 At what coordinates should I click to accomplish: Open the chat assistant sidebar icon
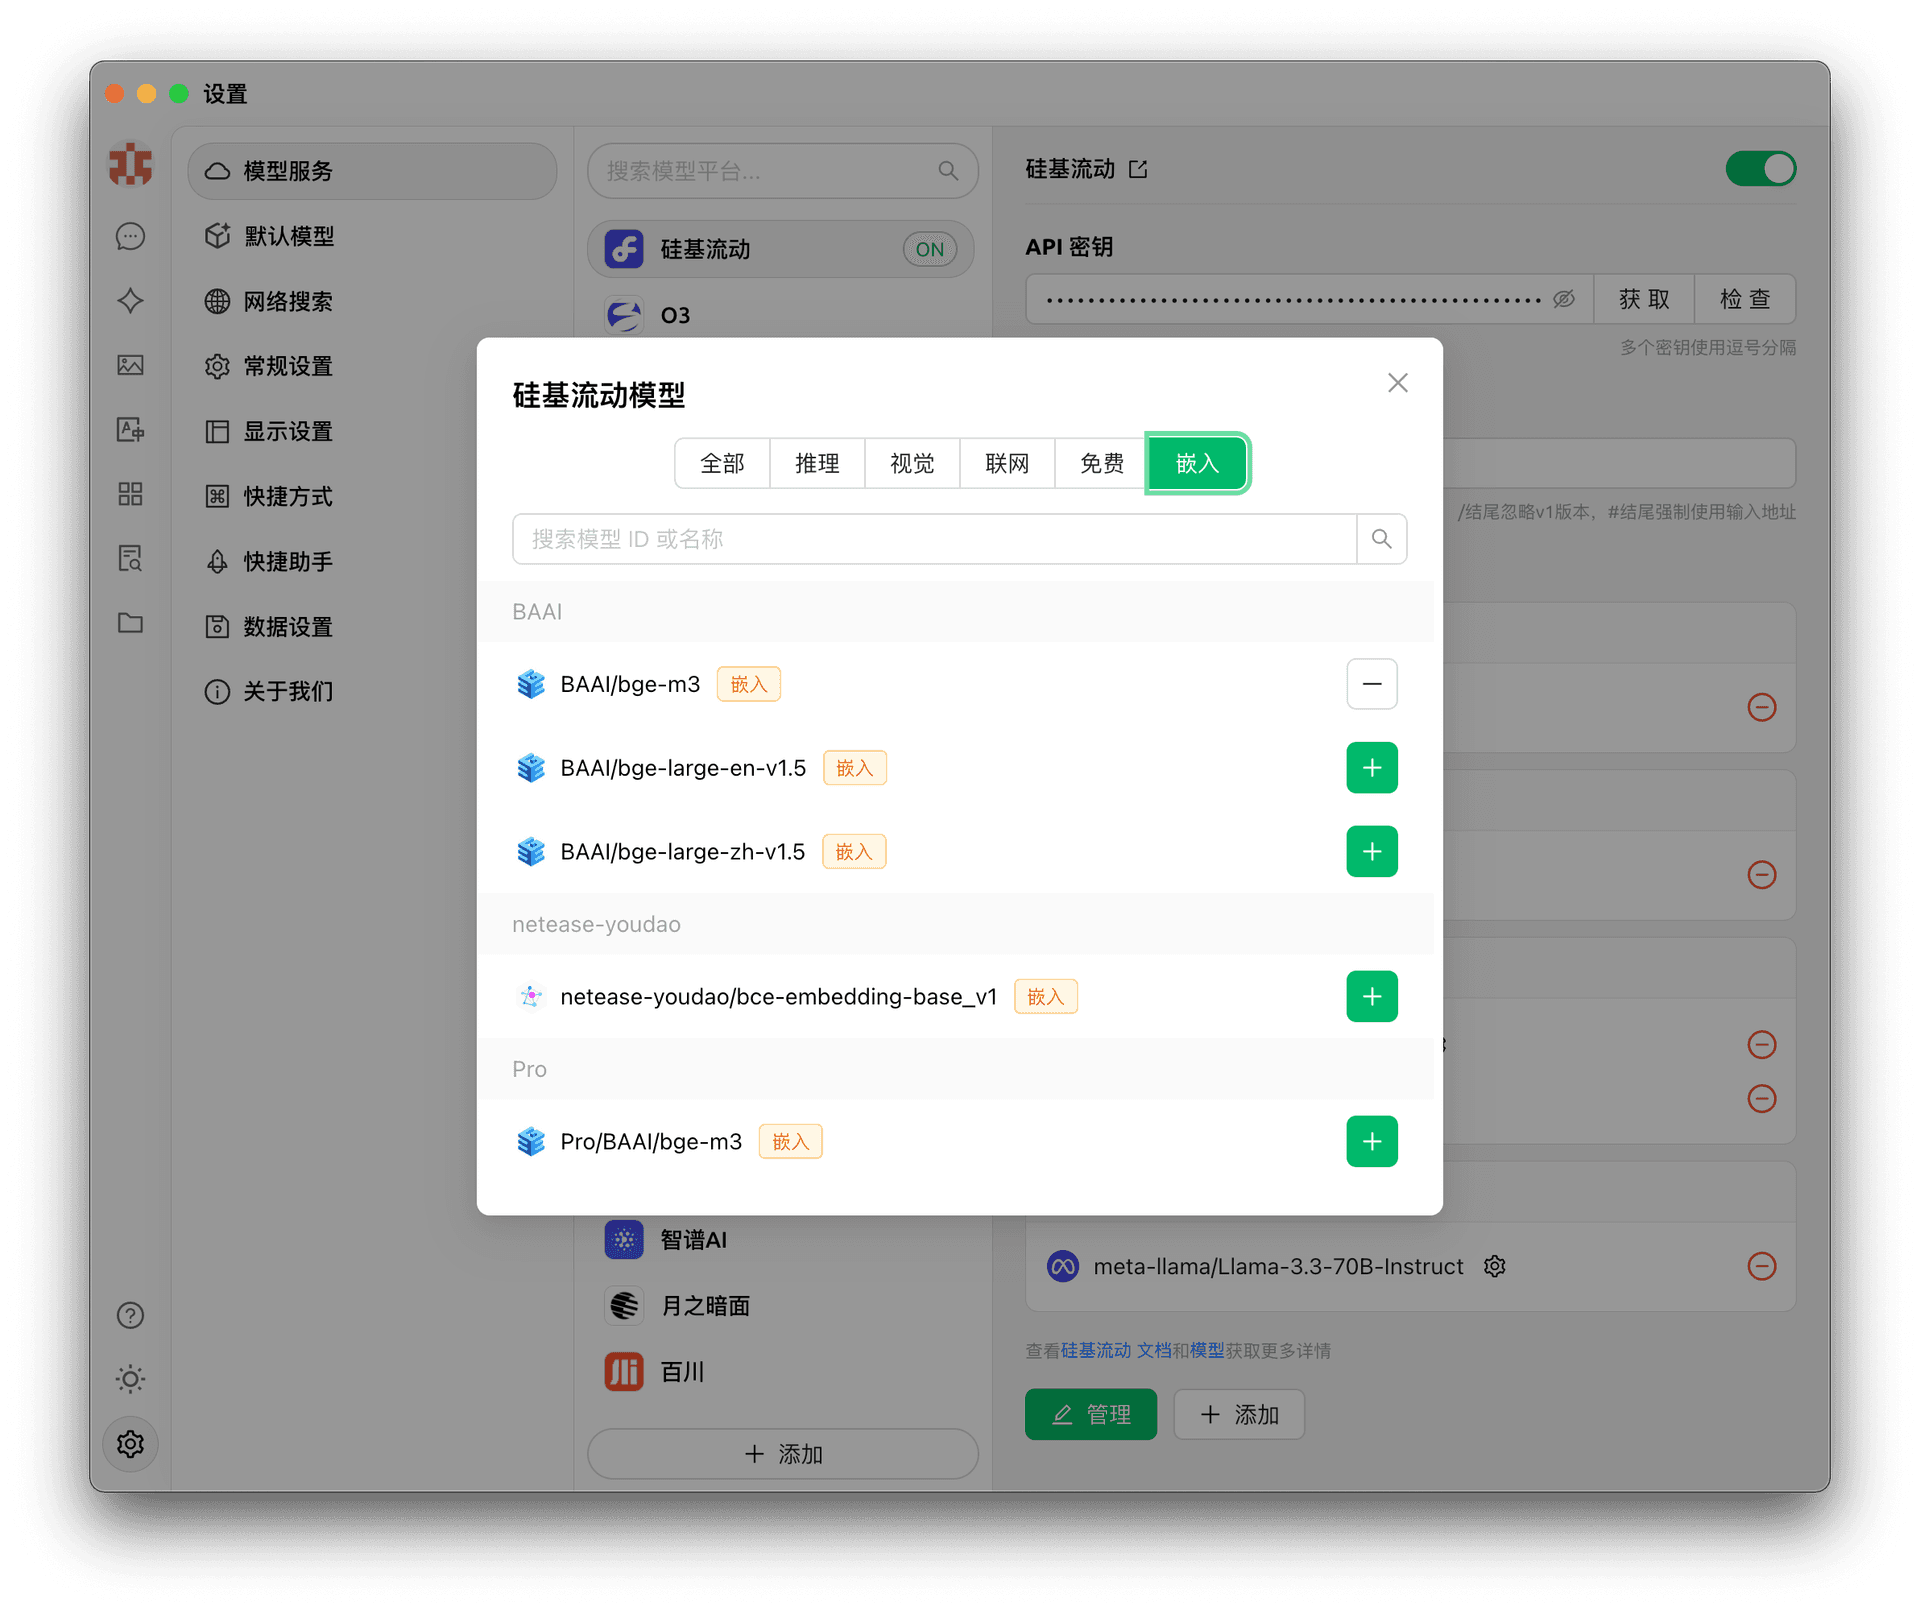[x=130, y=236]
